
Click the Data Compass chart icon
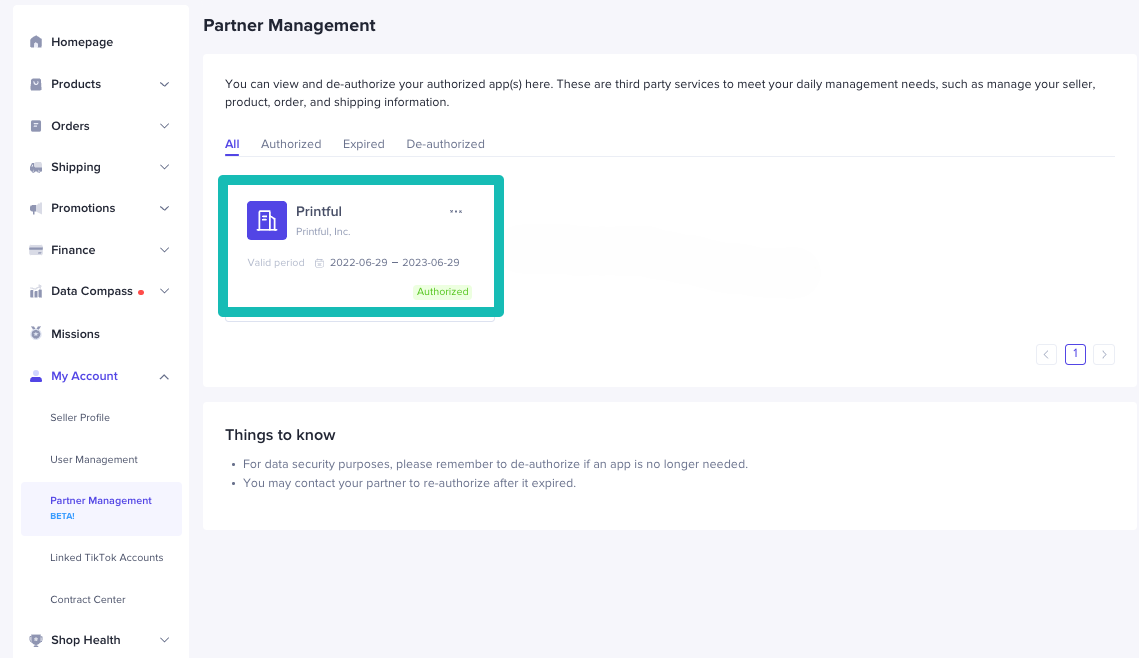(x=35, y=291)
